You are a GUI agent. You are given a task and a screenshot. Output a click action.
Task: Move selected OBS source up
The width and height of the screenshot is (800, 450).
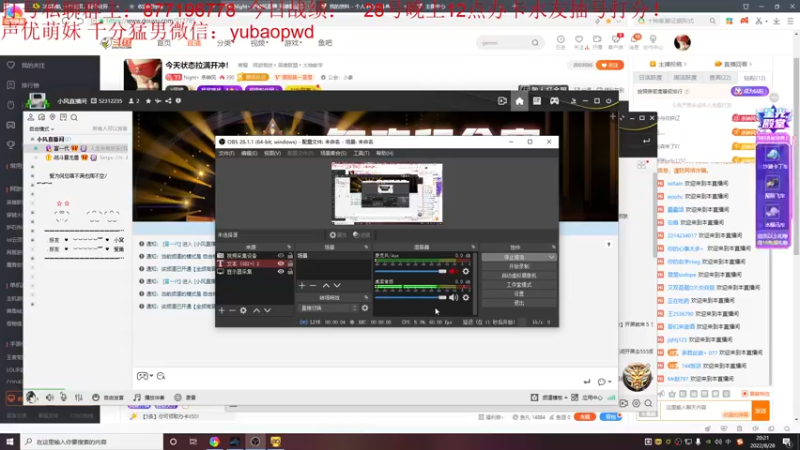(x=257, y=310)
